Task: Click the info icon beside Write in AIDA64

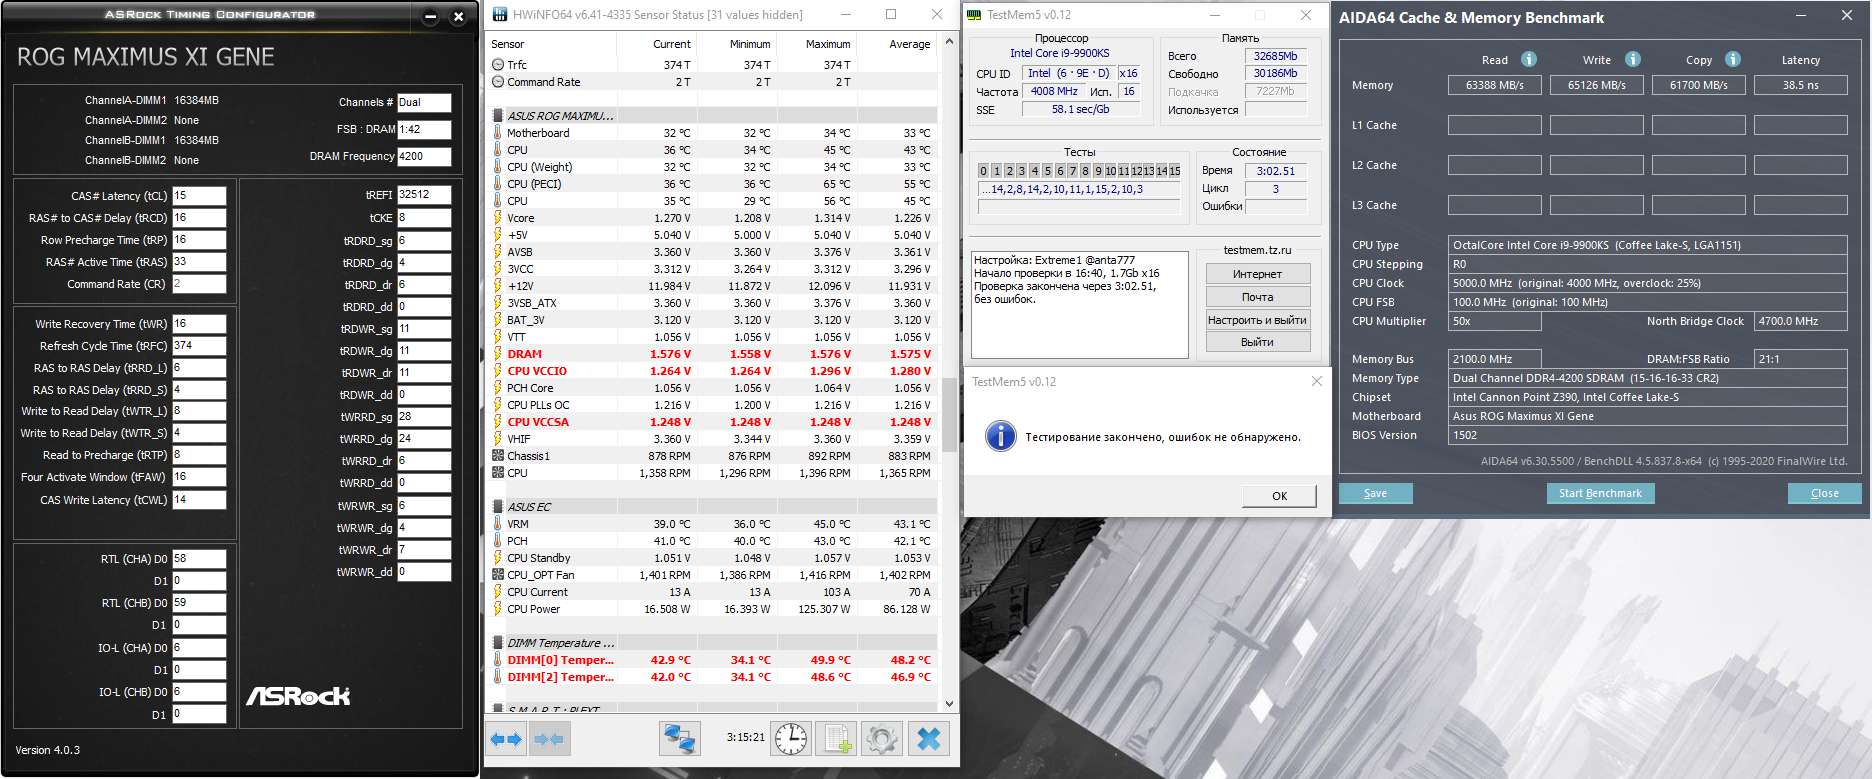Action: point(1633,59)
